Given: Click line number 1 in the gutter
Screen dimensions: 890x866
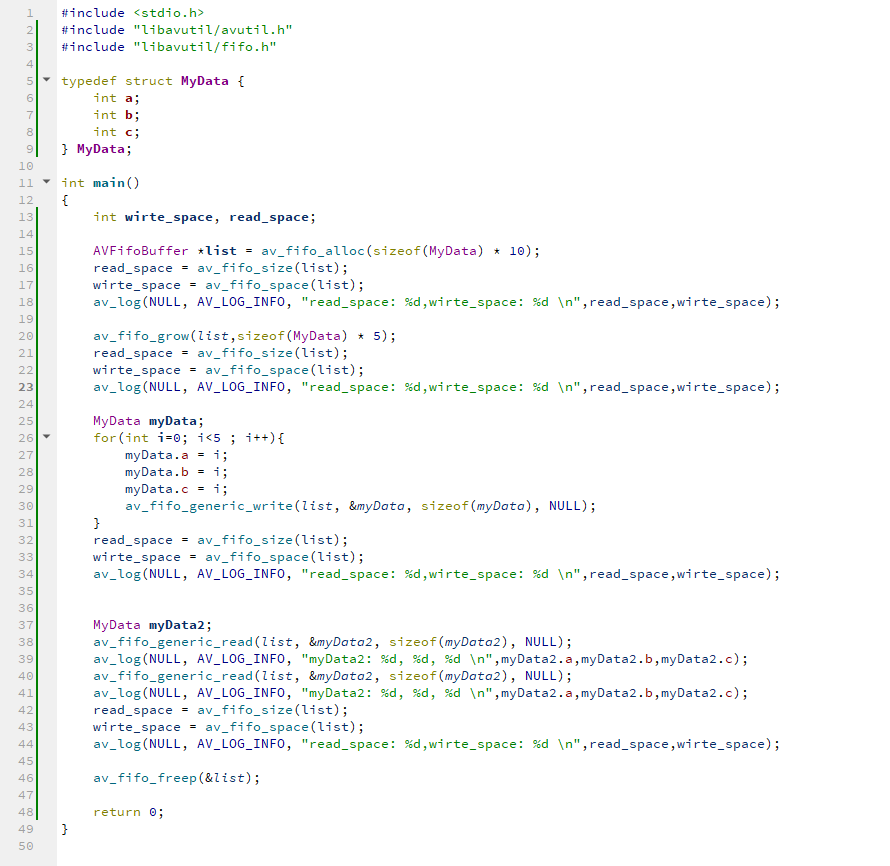Looking at the screenshot, I should coord(30,12).
